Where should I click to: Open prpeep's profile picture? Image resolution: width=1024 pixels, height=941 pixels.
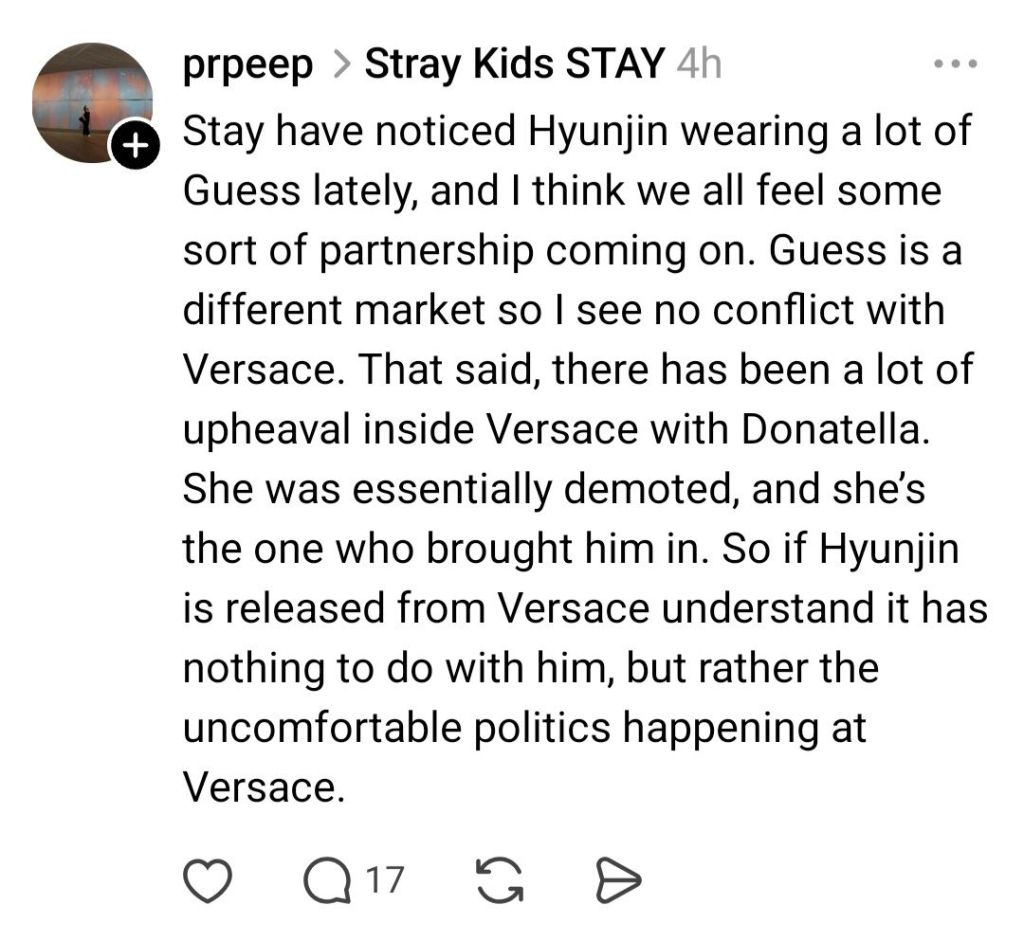[92, 102]
